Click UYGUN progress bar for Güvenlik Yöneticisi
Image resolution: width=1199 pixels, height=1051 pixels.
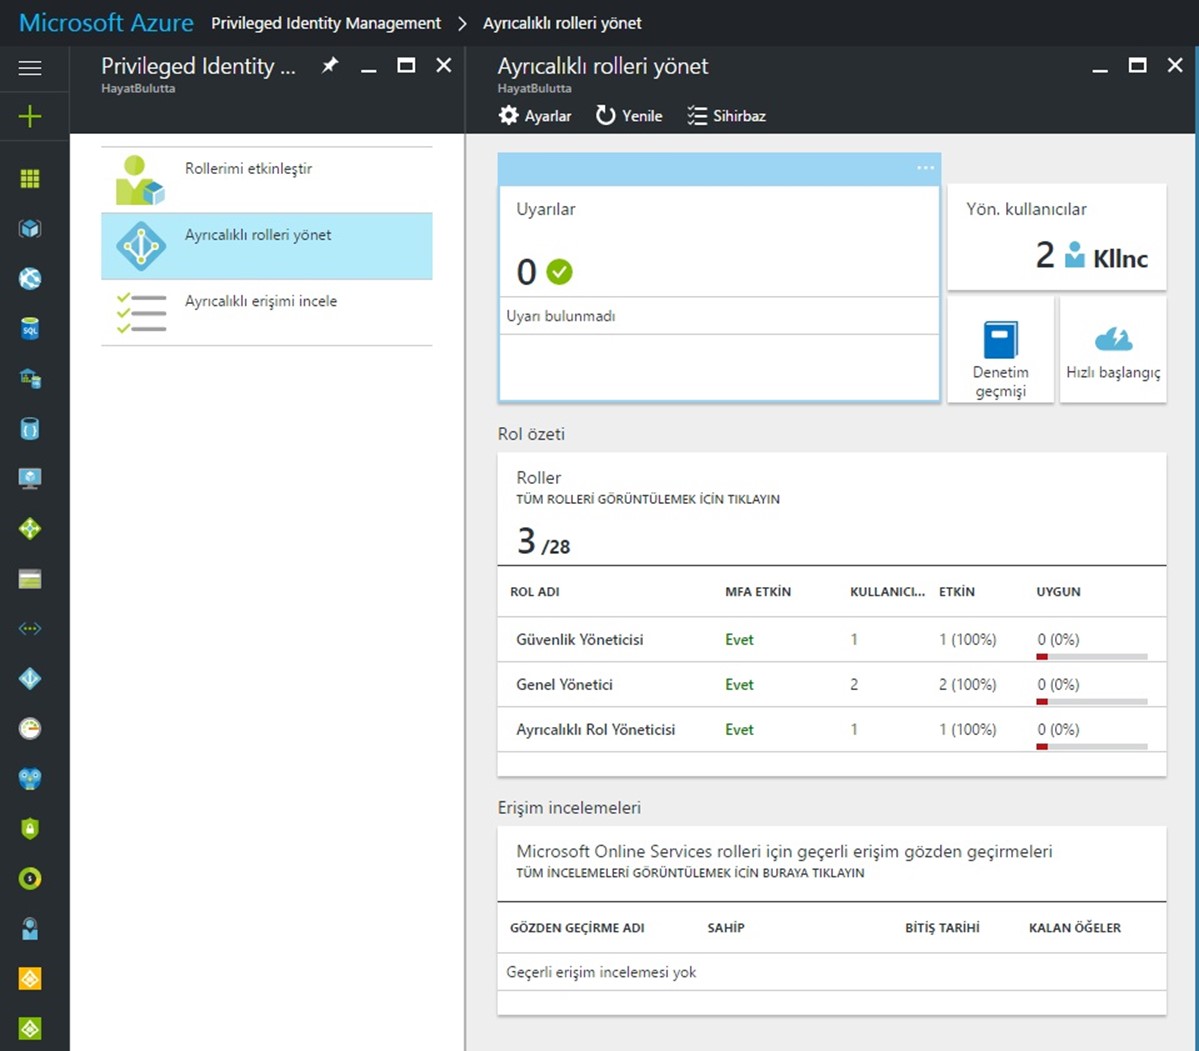tap(1092, 656)
